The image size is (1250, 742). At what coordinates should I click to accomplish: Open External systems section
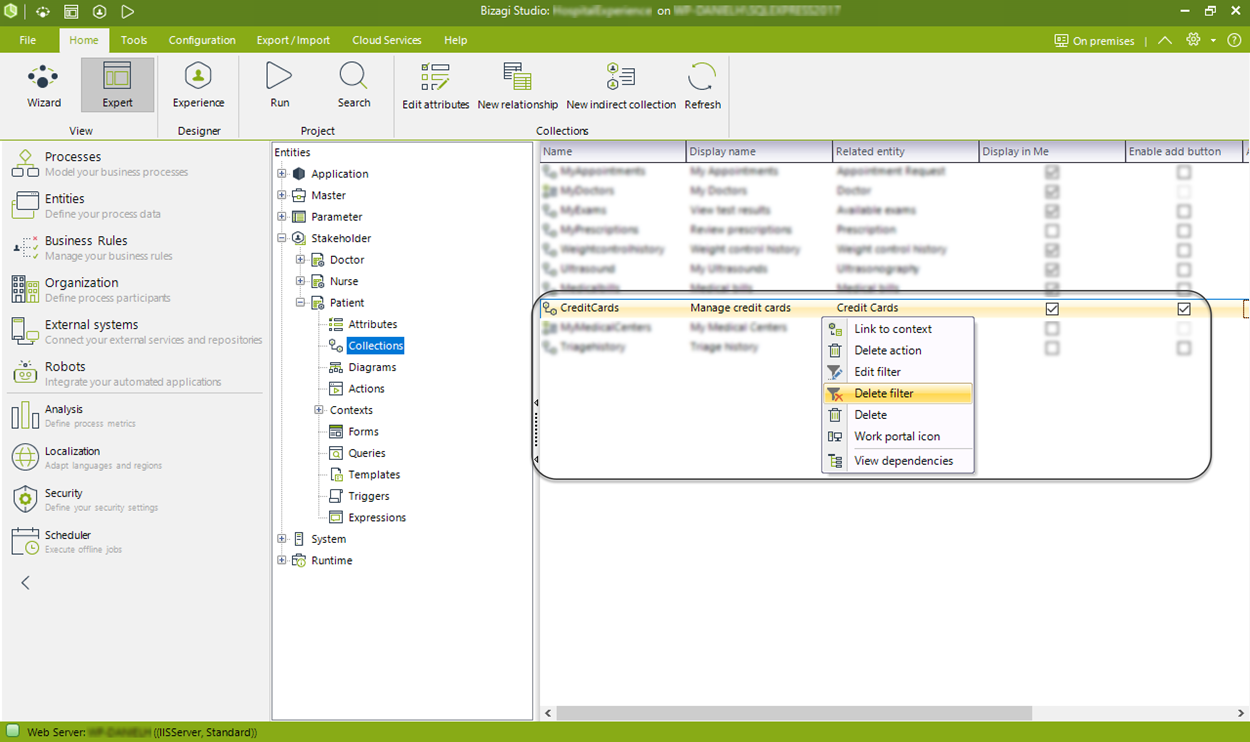(136, 331)
